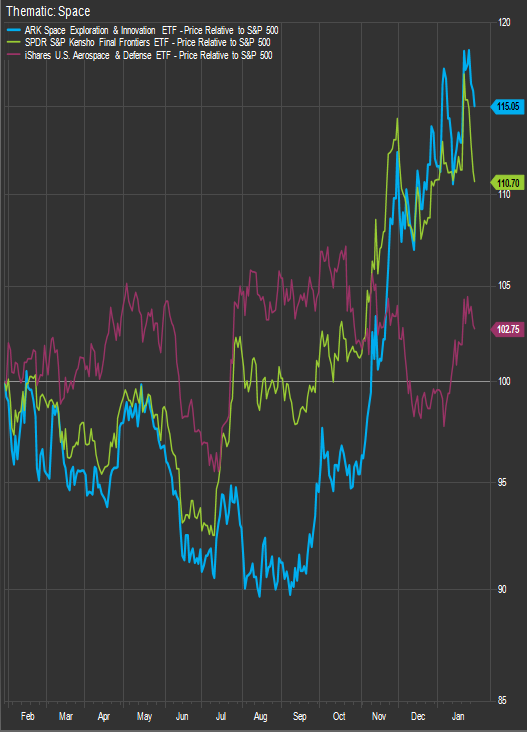The image size is (527, 732).
Task: Click the blue 115.05 value tag
Action: click(x=507, y=106)
